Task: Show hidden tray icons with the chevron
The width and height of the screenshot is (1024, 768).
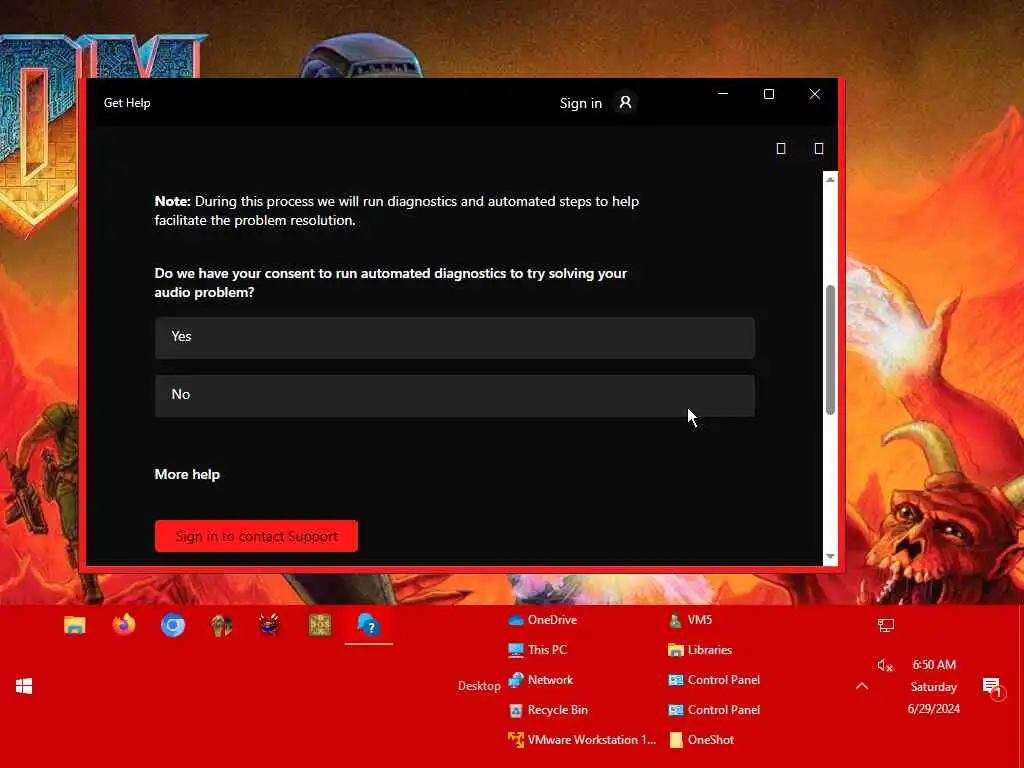Action: (862, 686)
